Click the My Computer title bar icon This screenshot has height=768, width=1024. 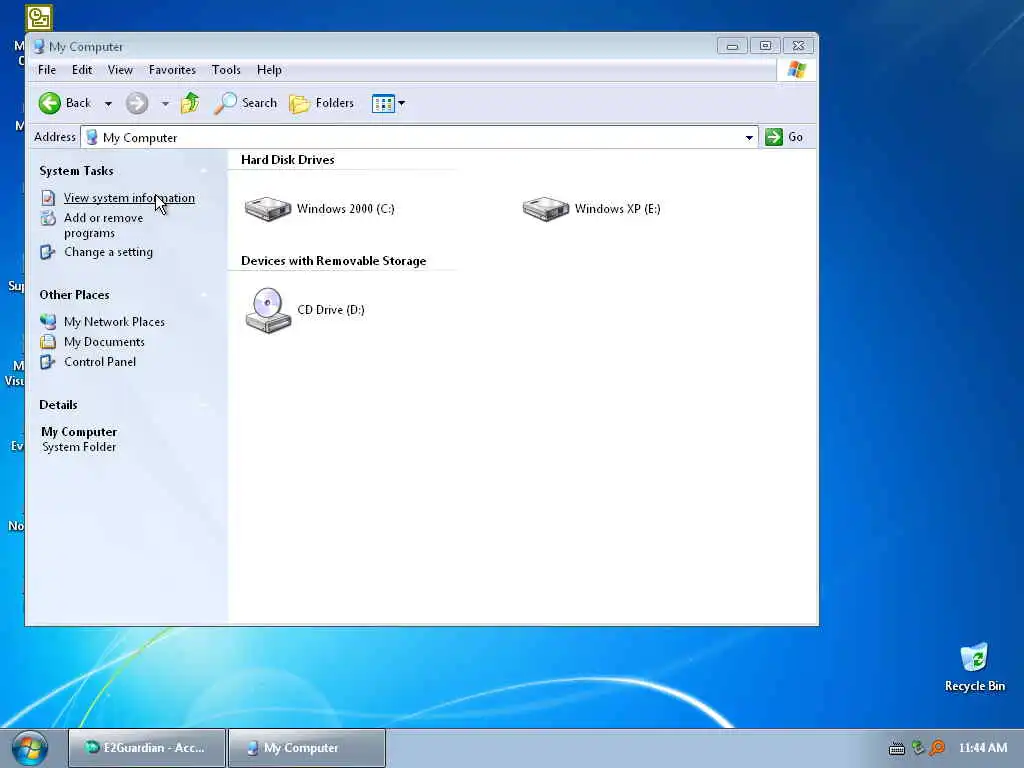point(39,46)
